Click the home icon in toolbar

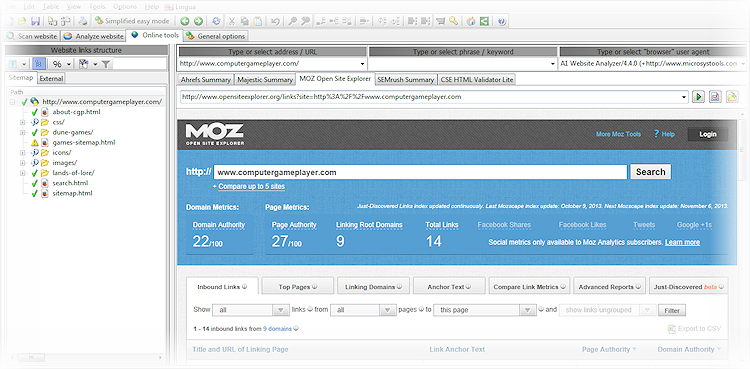[x=471, y=21]
